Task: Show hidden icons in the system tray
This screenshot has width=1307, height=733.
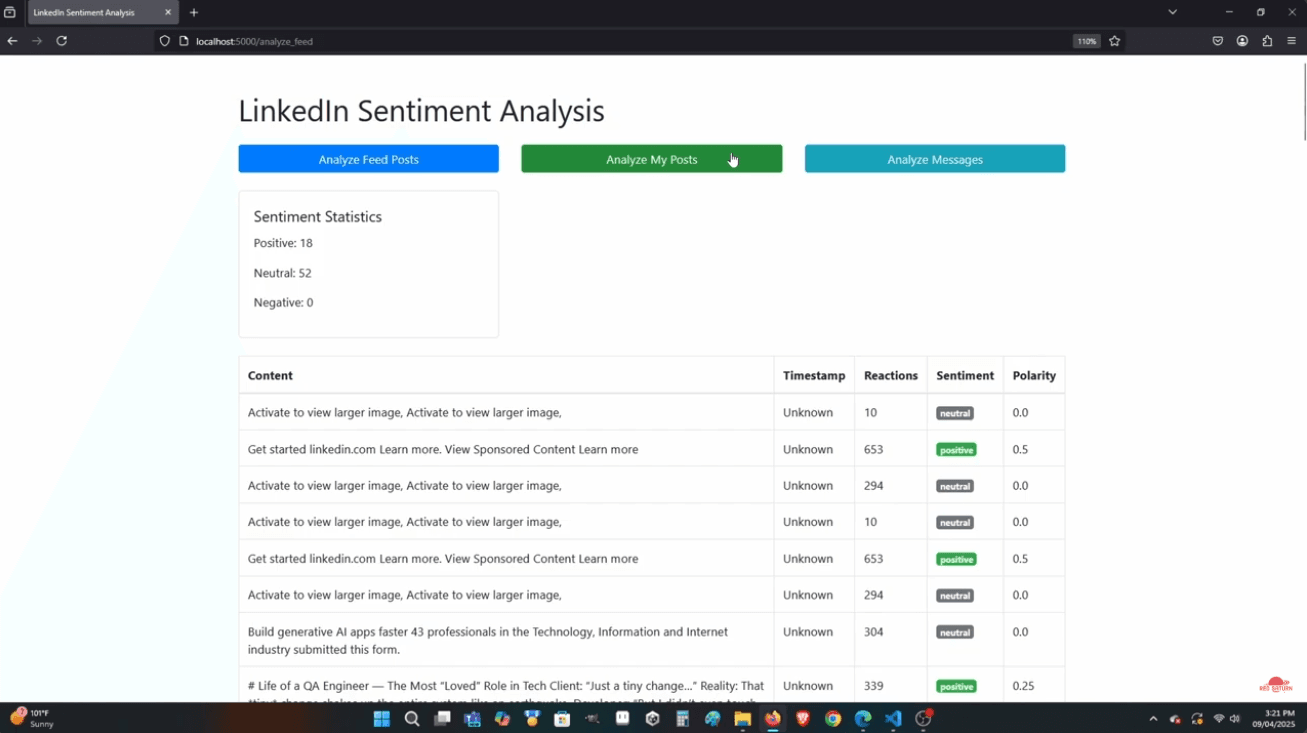Action: click(x=1152, y=718)
